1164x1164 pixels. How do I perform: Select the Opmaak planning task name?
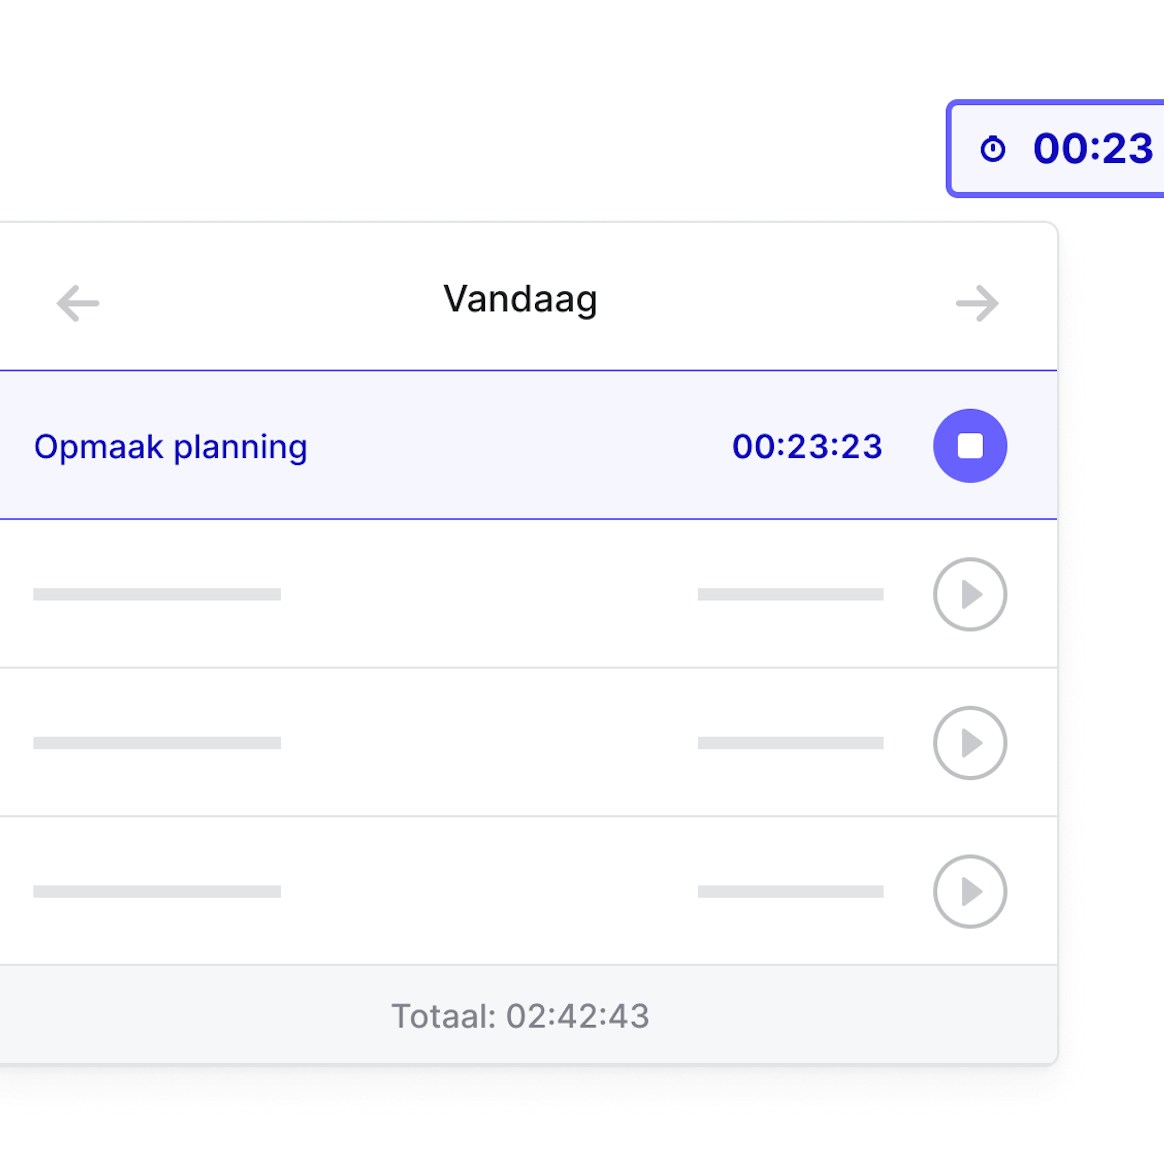pos(171,447)
